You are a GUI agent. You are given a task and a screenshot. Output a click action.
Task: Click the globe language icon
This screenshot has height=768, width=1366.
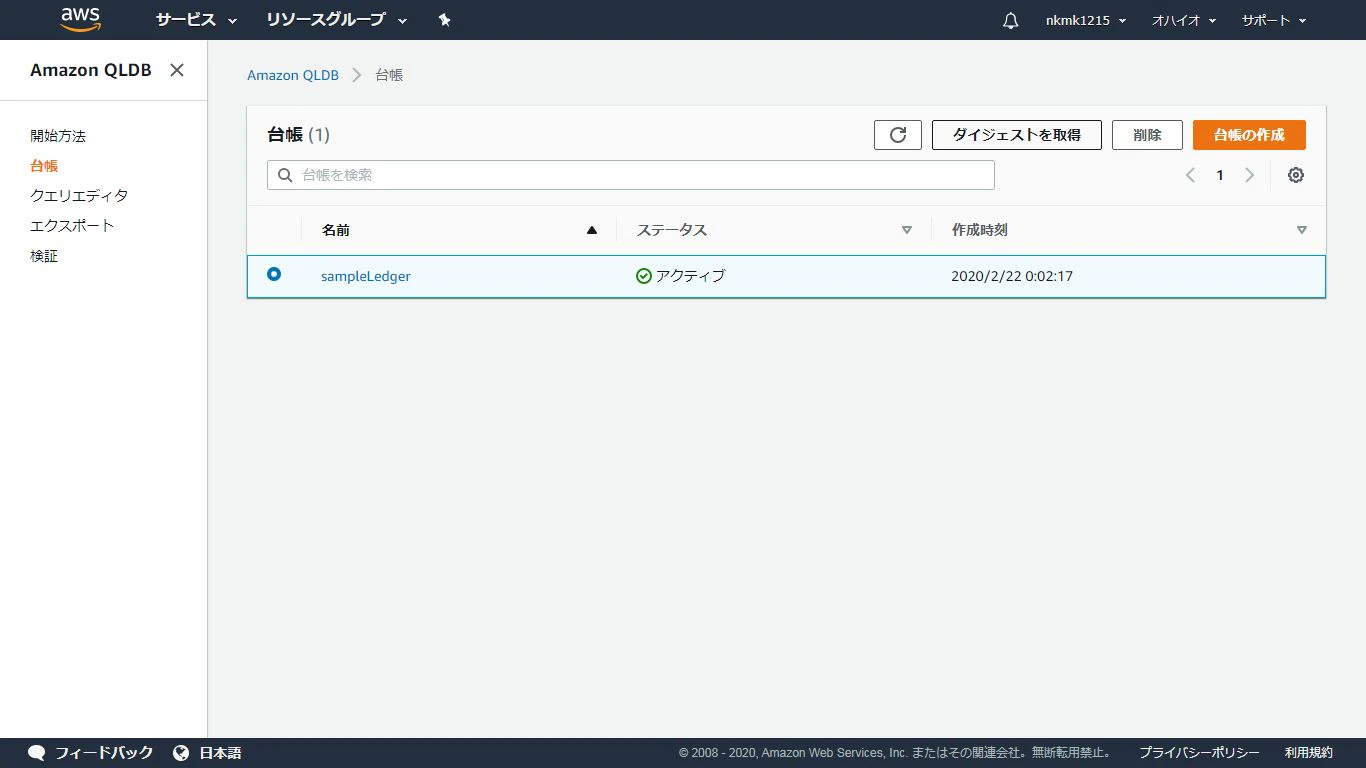(x=181, y=753)
